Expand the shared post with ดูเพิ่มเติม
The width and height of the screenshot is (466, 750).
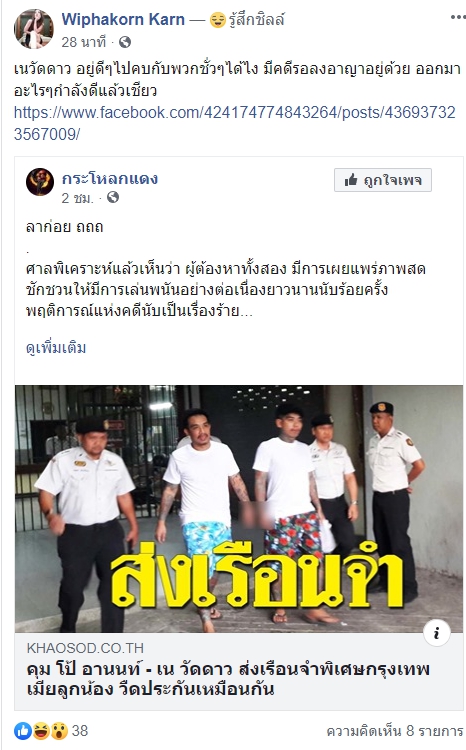pos(56,348)
